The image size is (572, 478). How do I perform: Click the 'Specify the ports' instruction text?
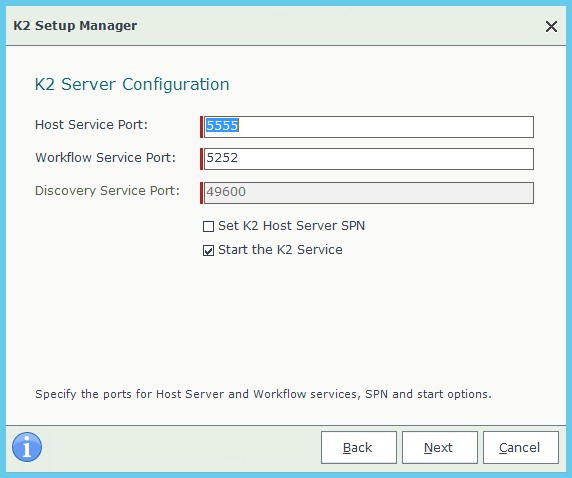pyautogui.click(x=263, y=394)
